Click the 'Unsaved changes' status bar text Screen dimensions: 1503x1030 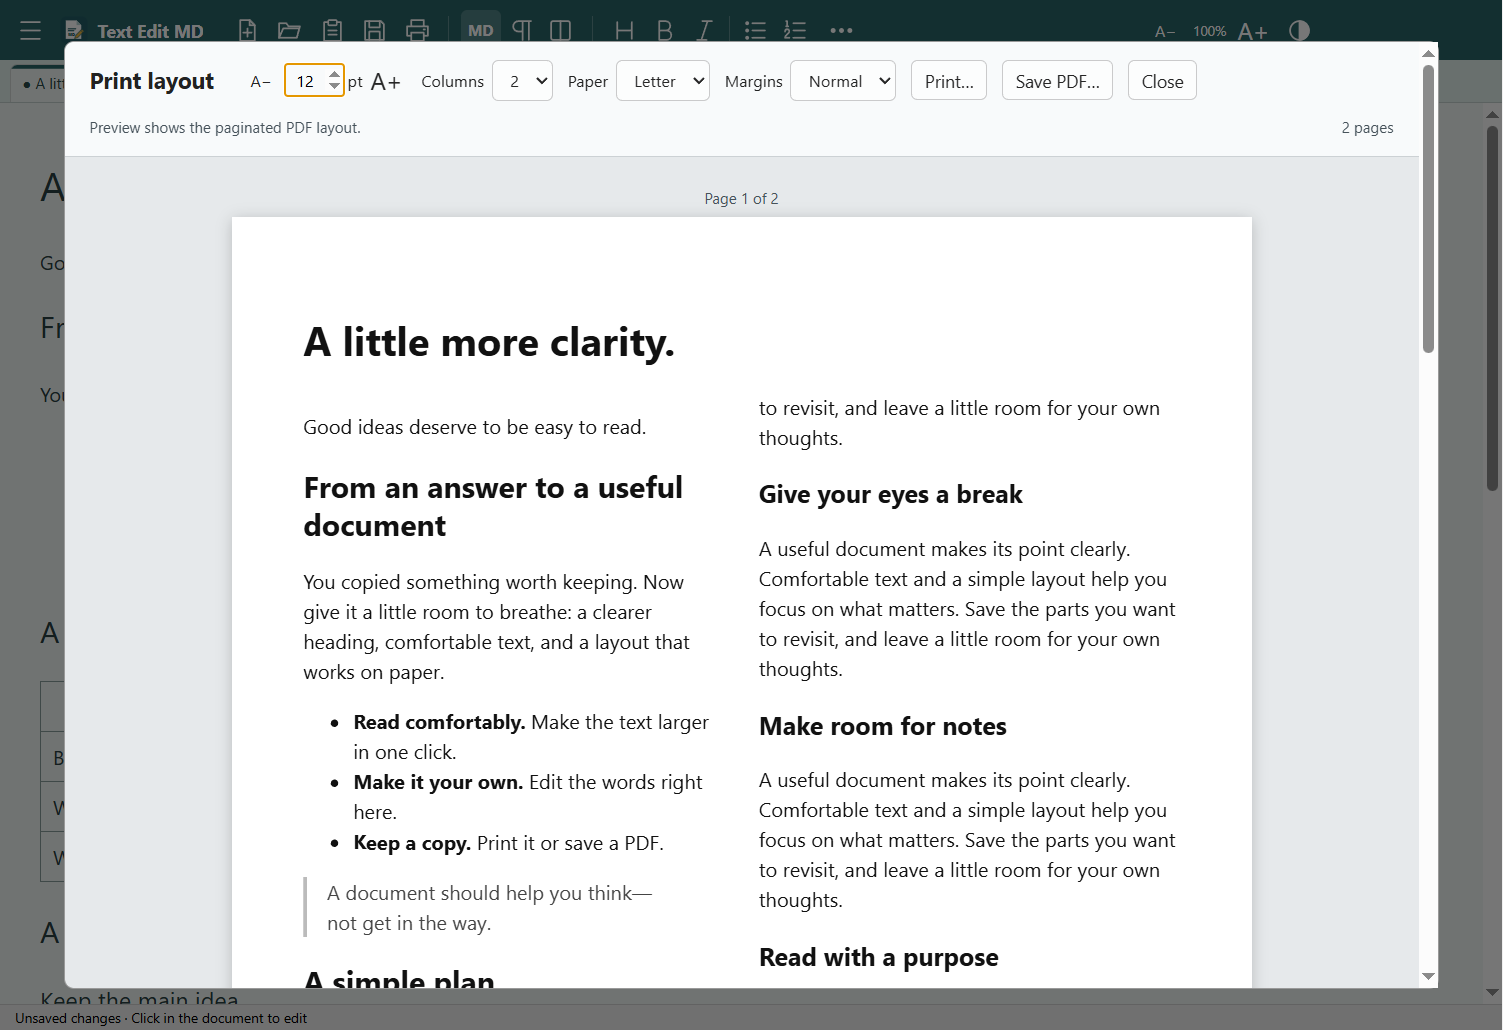pos(68,1019)
